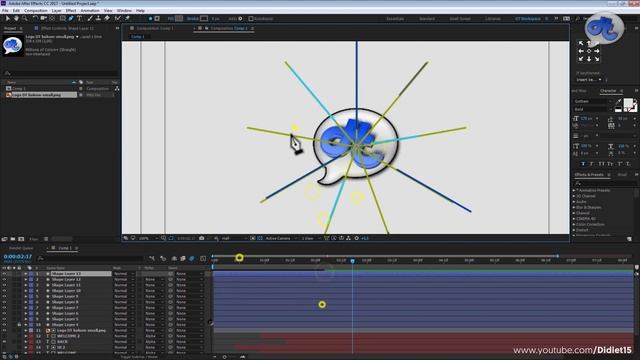Enable the RotoBezier checkbox
Screen dimensions: 640x360
pos(251,18)
